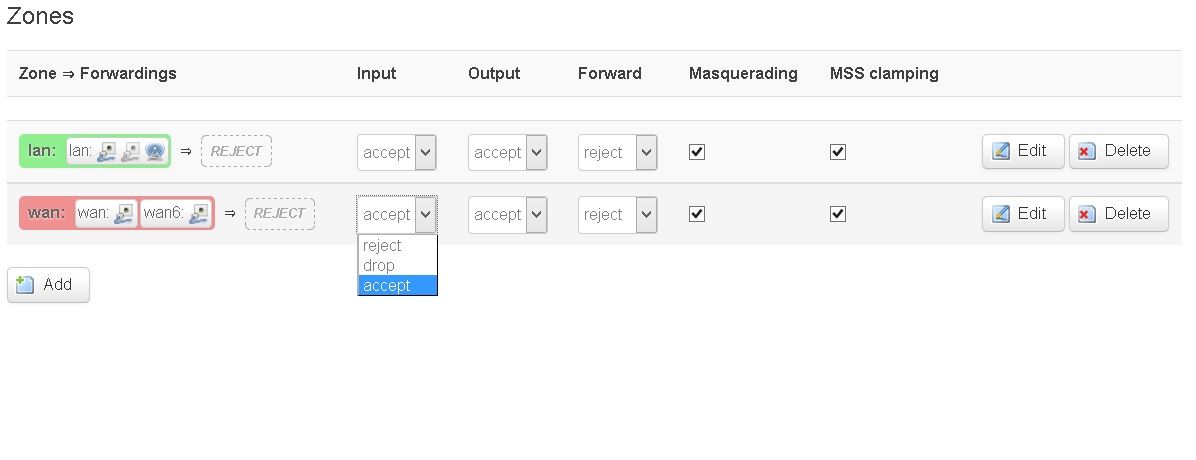The height and width of the screenshot is (460, 1196).
Task: Open the wan zone Forward dropdown
Action: pos(617,215)
